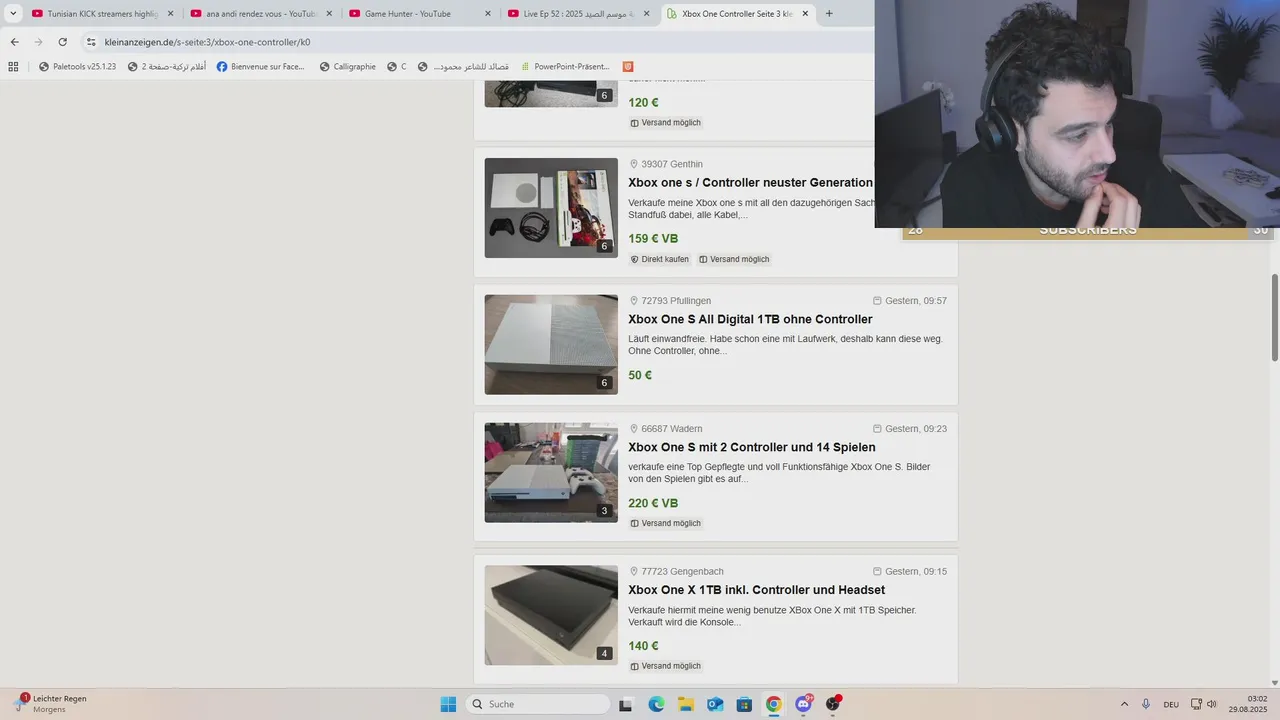Screen dimensions: 1280x720
Task: Open Outlook from the taskbar
Action: 715,704
